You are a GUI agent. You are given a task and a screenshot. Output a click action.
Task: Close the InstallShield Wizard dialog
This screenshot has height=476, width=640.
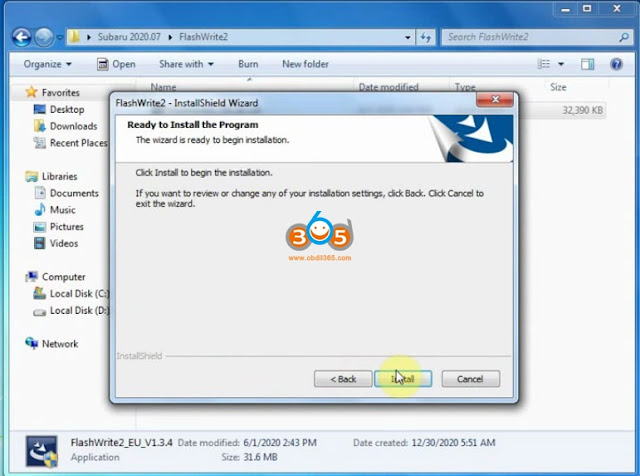click(495, 99)
